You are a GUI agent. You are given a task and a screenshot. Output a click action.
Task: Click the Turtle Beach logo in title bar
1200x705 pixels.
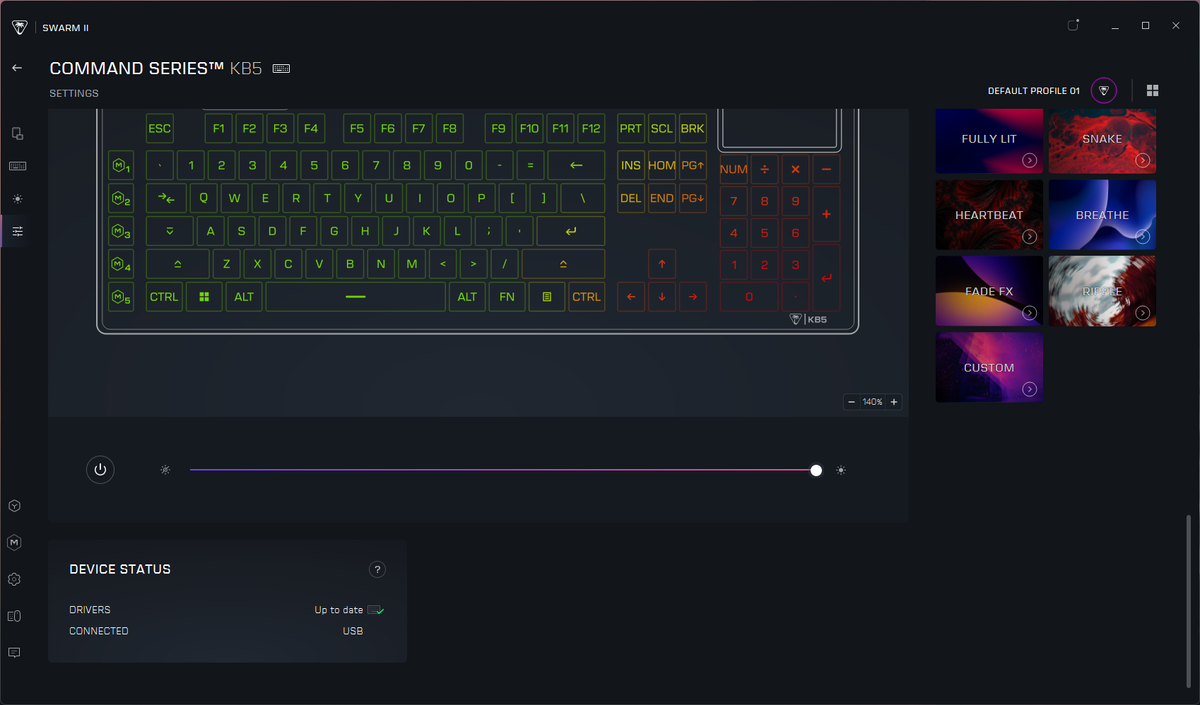(x=19, y=27)
